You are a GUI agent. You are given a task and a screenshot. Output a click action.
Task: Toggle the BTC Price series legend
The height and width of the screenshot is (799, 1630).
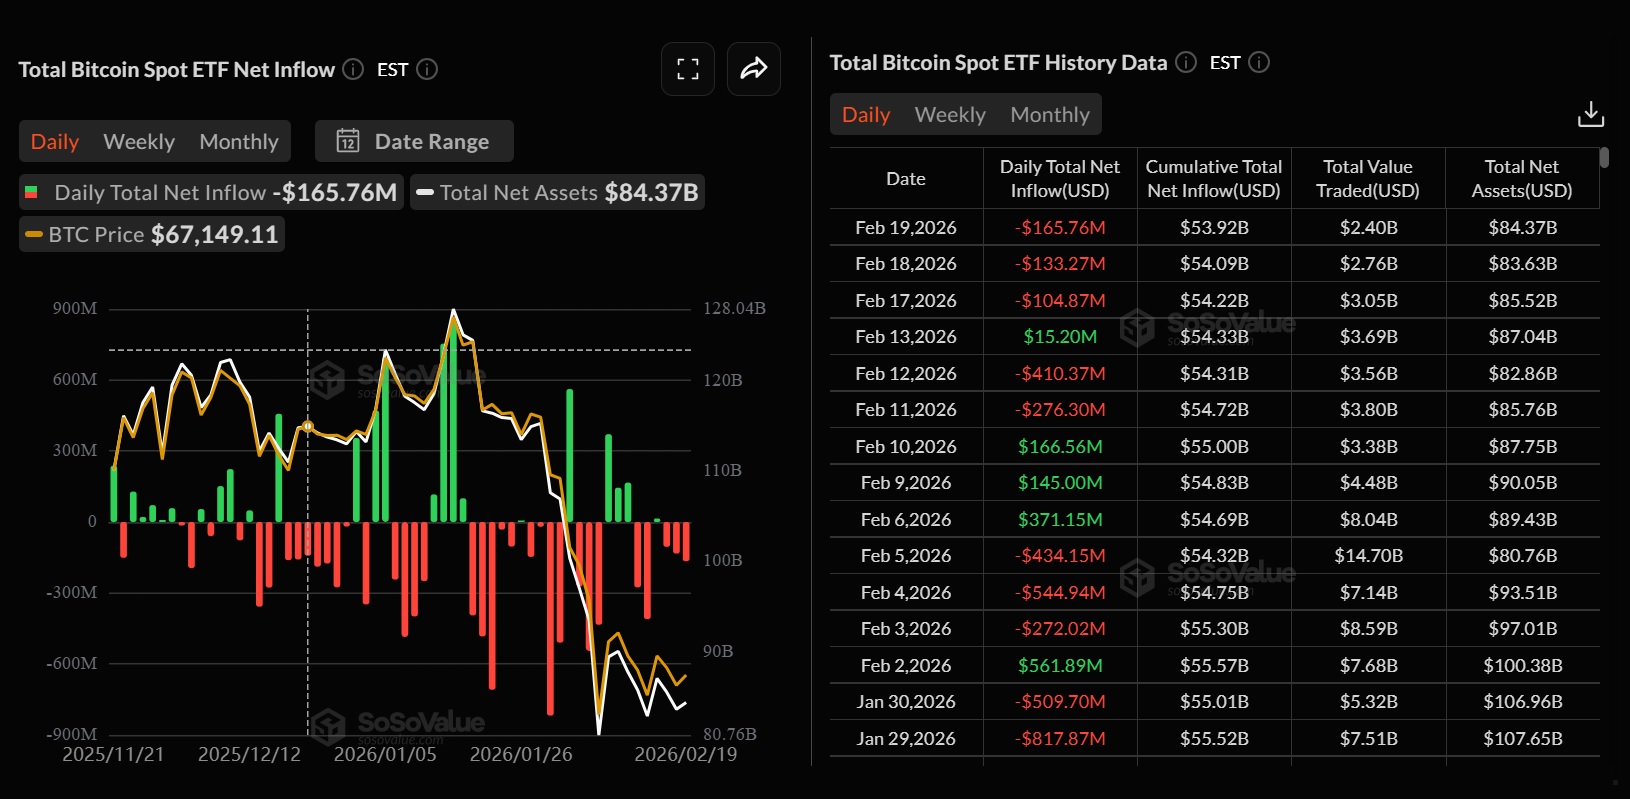click(x=152, y=234)
